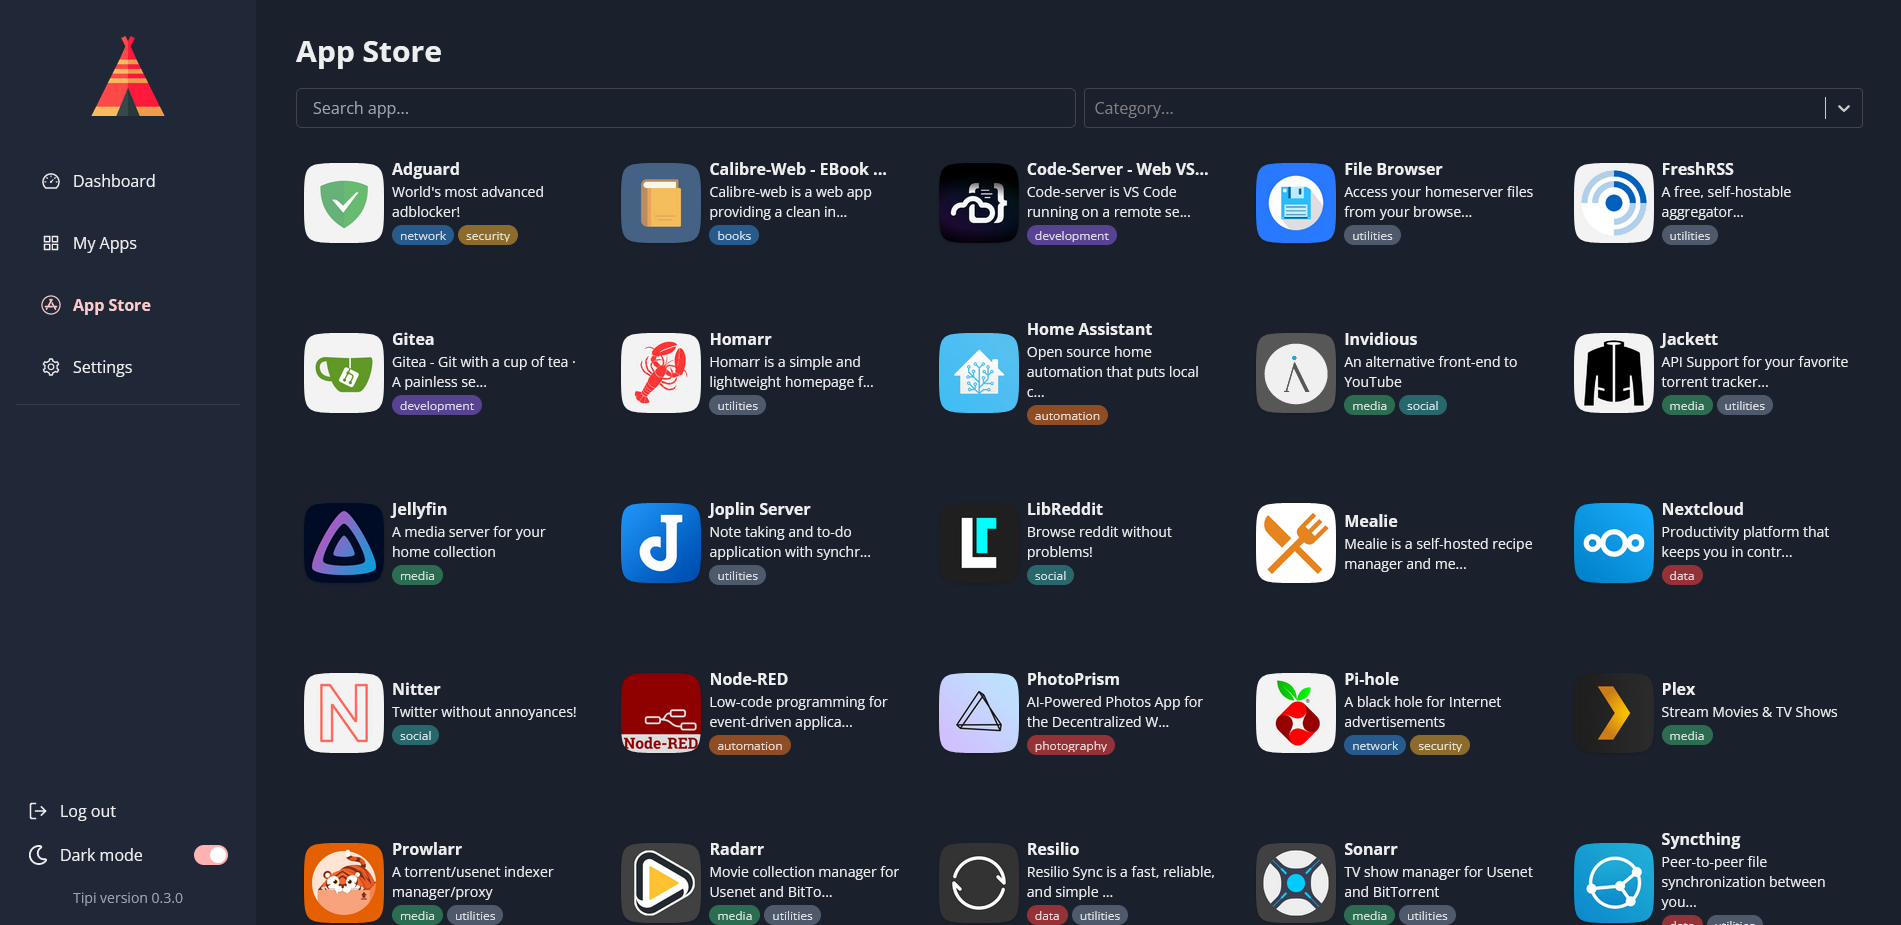Click the Sonarr app title
This screenshot has width=1901, height=925.
click(x=1370, y=849)
